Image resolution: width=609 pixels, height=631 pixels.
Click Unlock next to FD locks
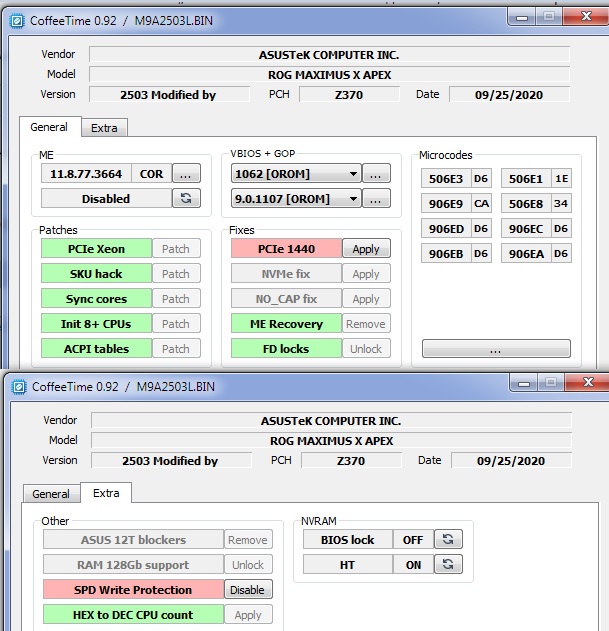pyautogui.click(x=366, y=348)
